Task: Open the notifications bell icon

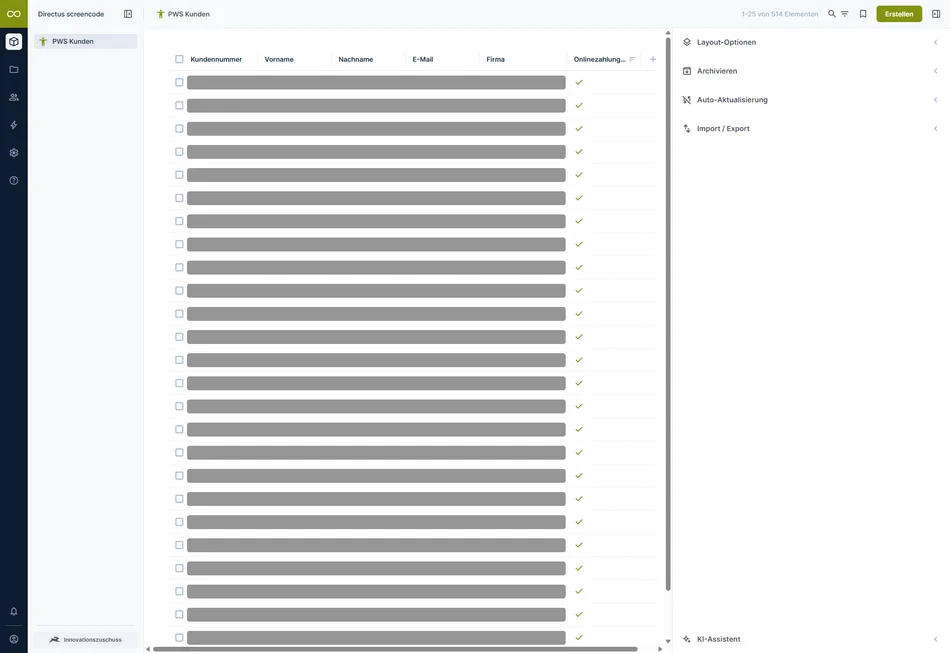Action: pos(13,611)
